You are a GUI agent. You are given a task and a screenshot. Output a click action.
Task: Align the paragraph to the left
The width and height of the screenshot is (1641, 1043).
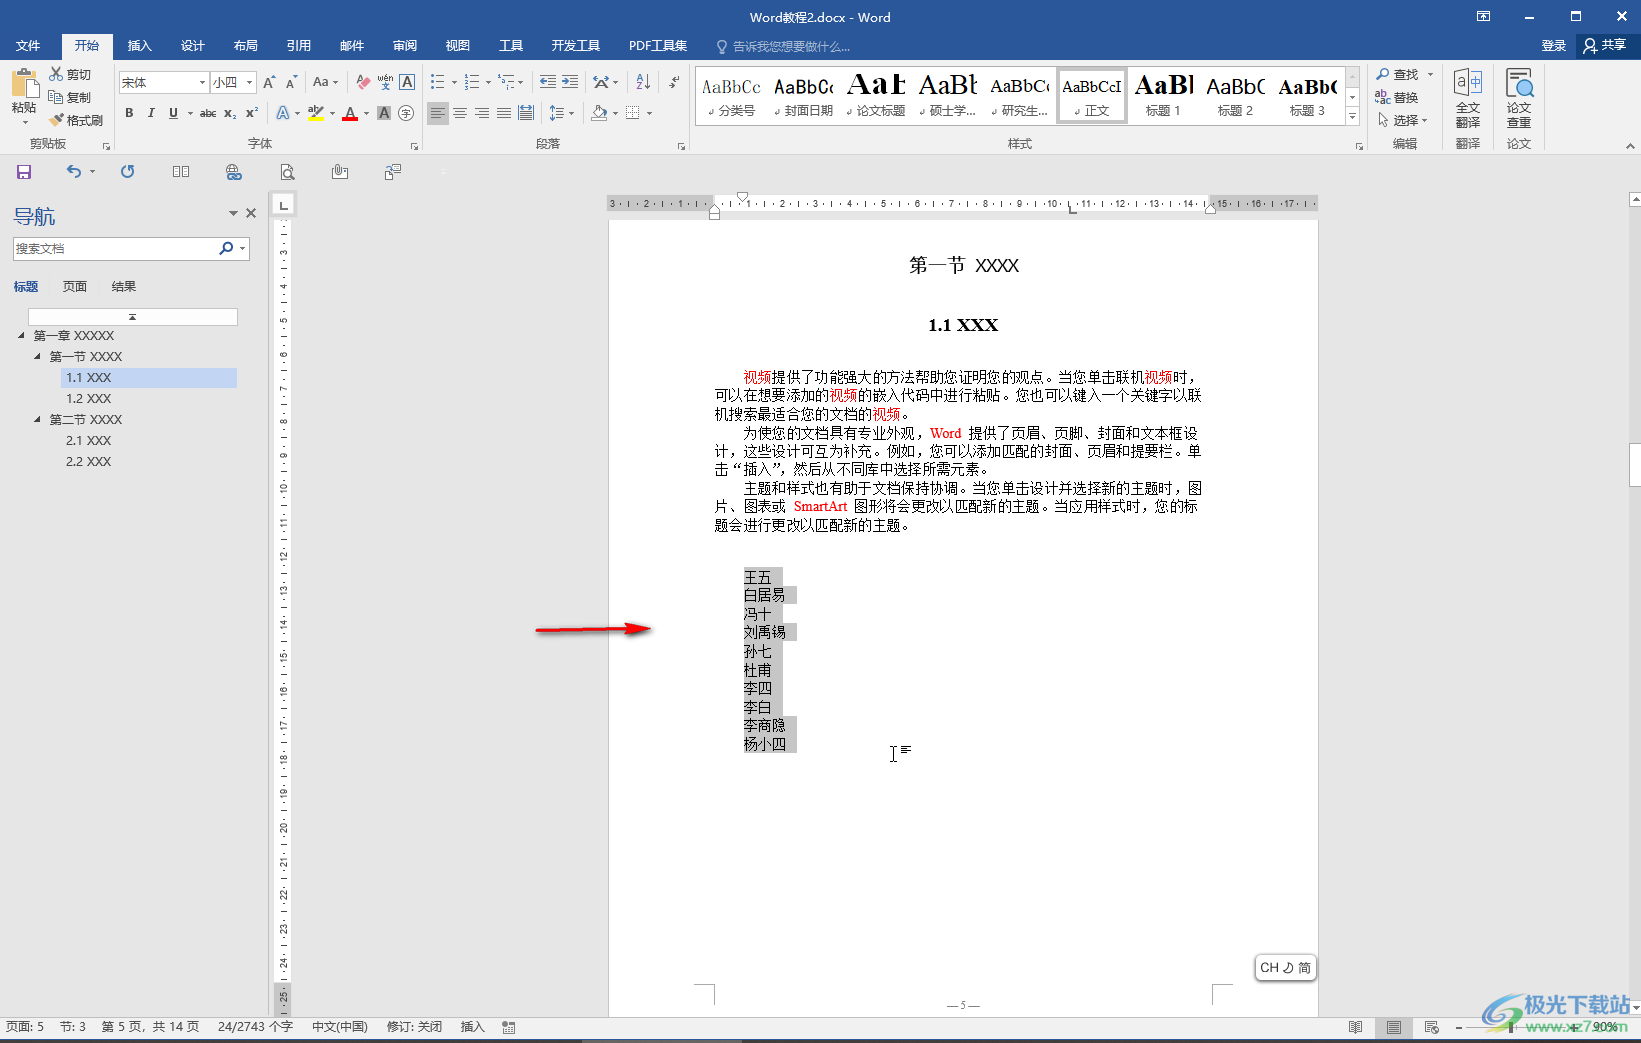[438, 113]
